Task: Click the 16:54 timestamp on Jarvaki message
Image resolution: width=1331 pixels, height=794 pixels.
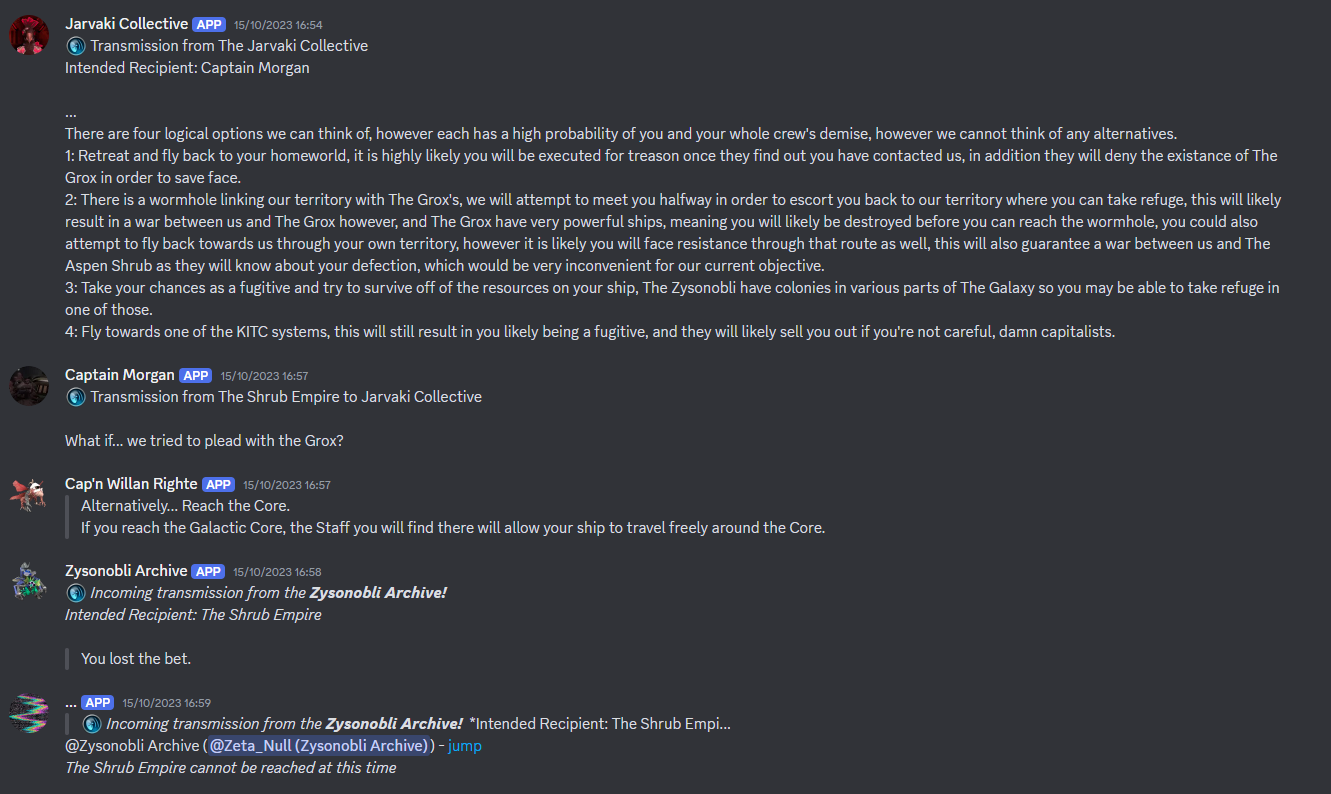Action: click(x=278, y=25)
